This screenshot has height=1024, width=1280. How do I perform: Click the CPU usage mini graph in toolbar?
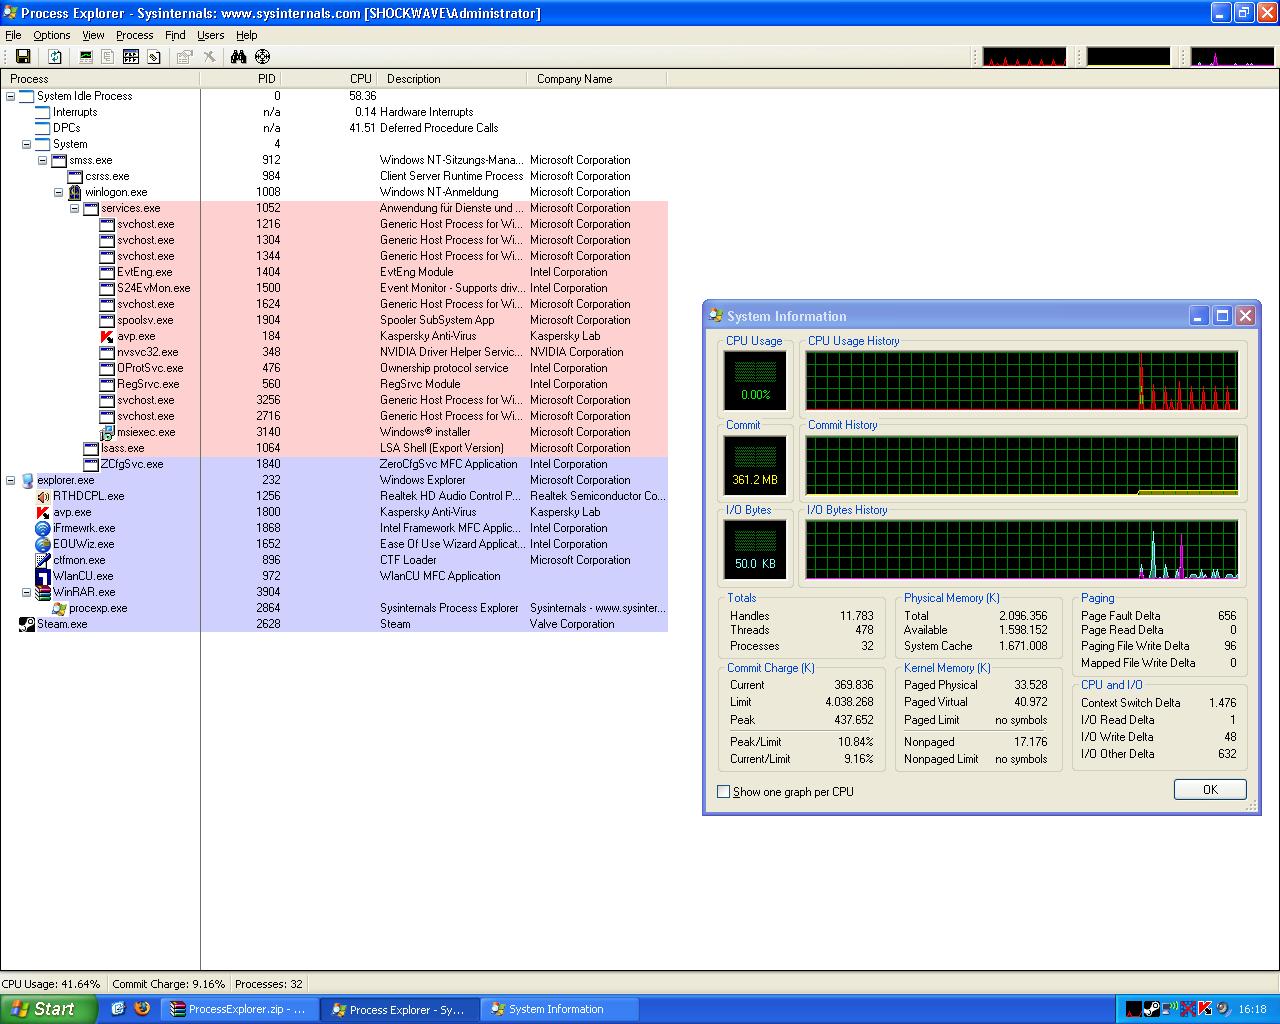pos(1025,57)
